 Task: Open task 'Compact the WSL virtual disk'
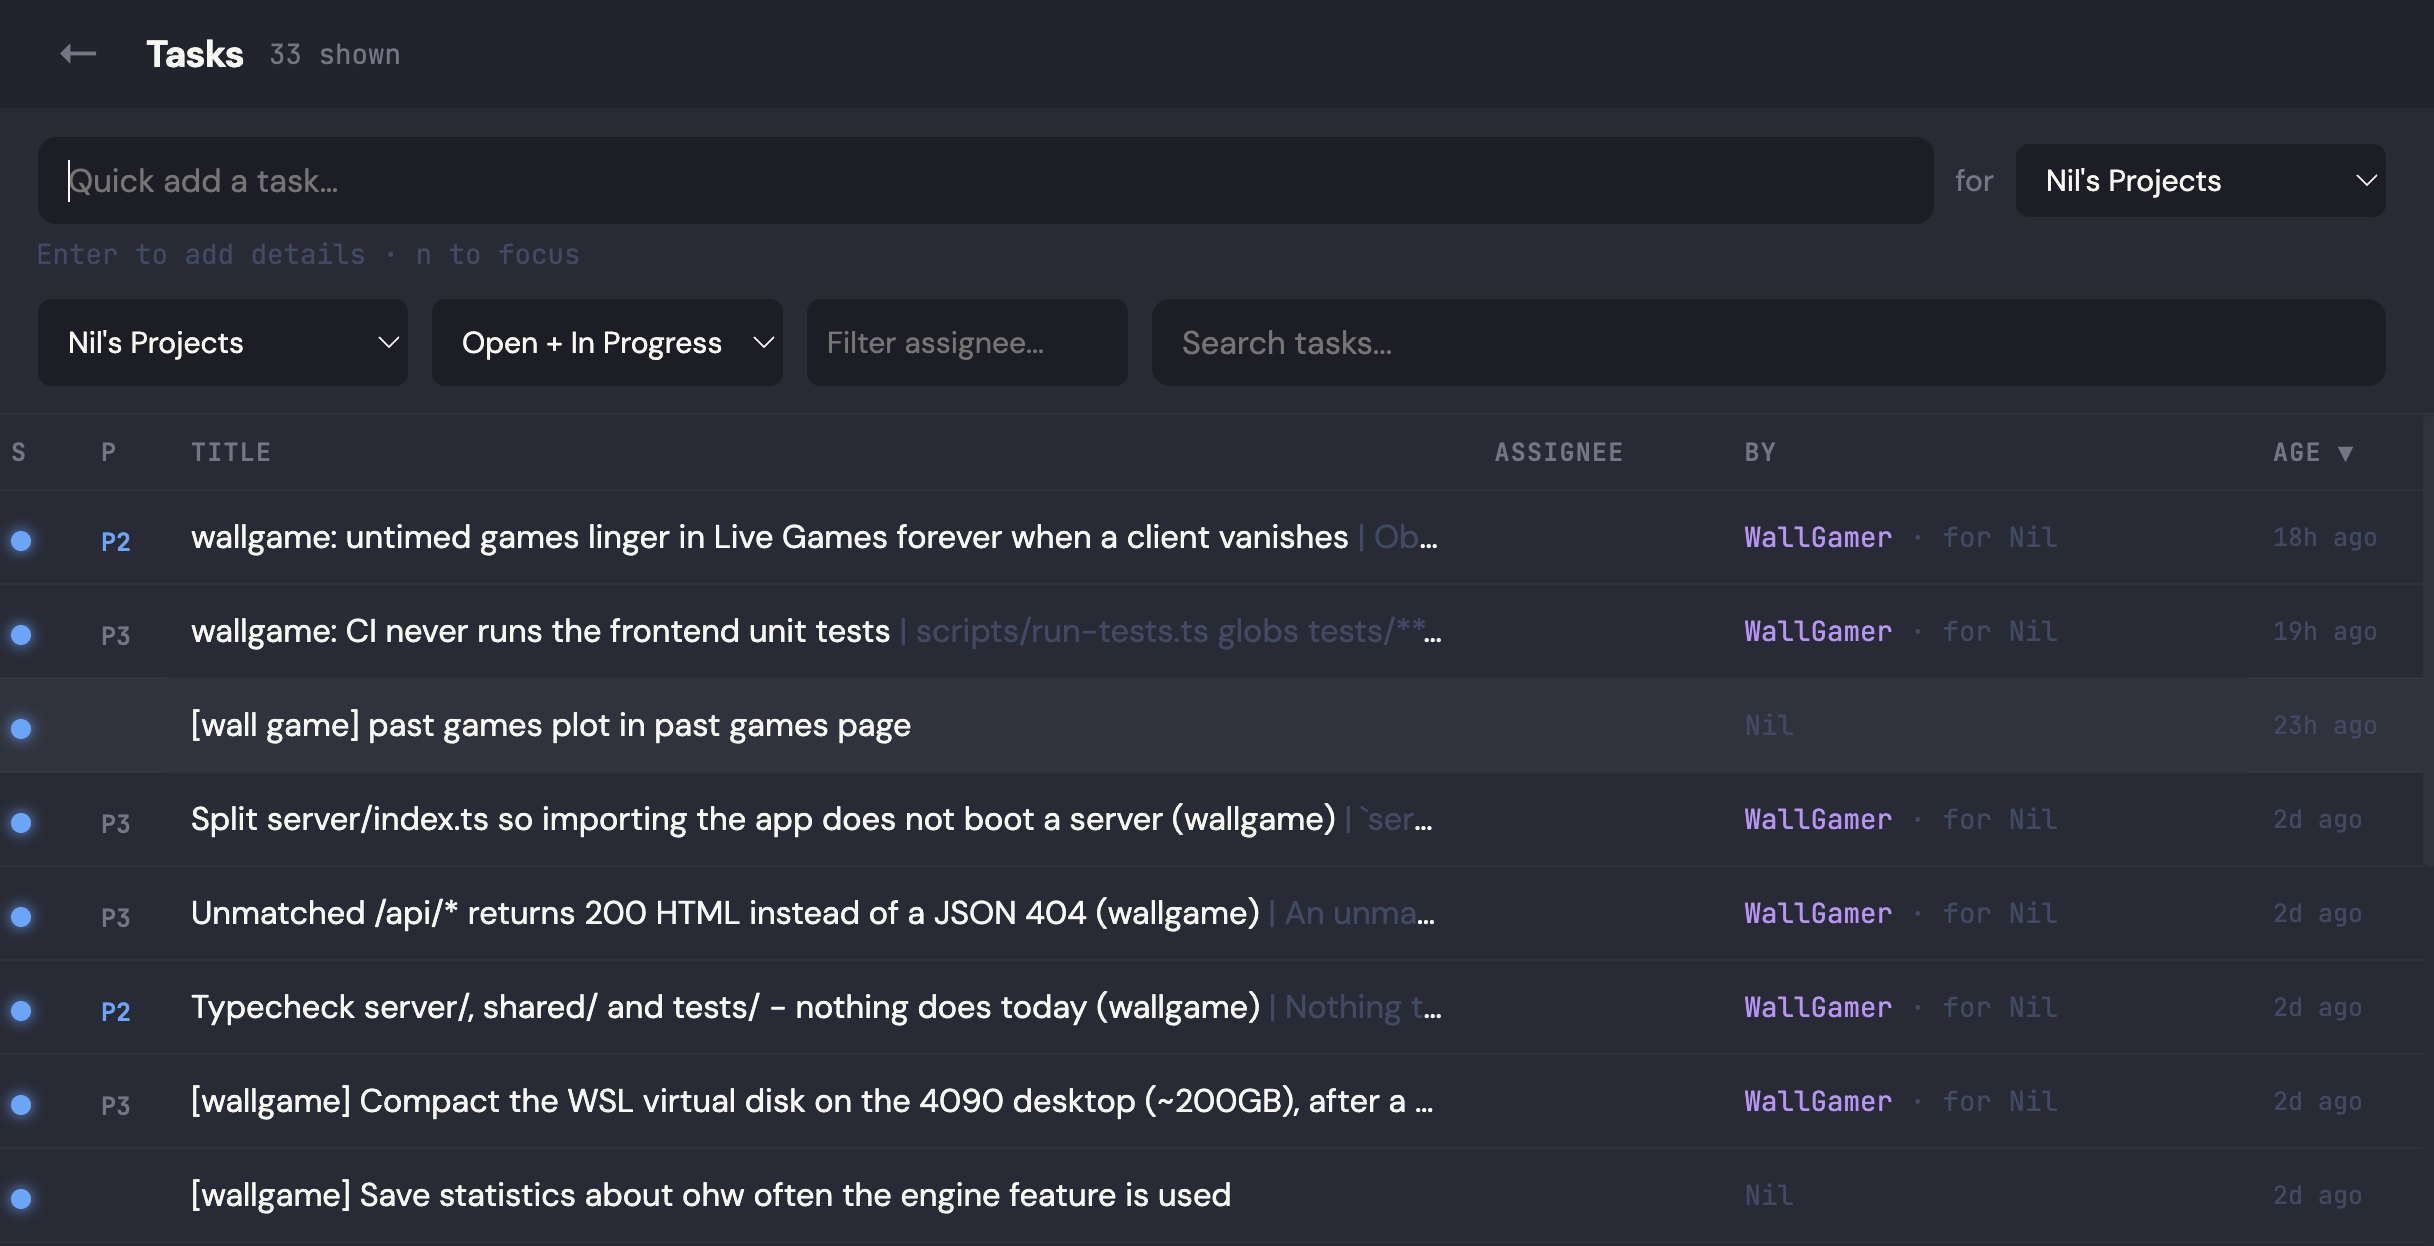point(812,1102)
